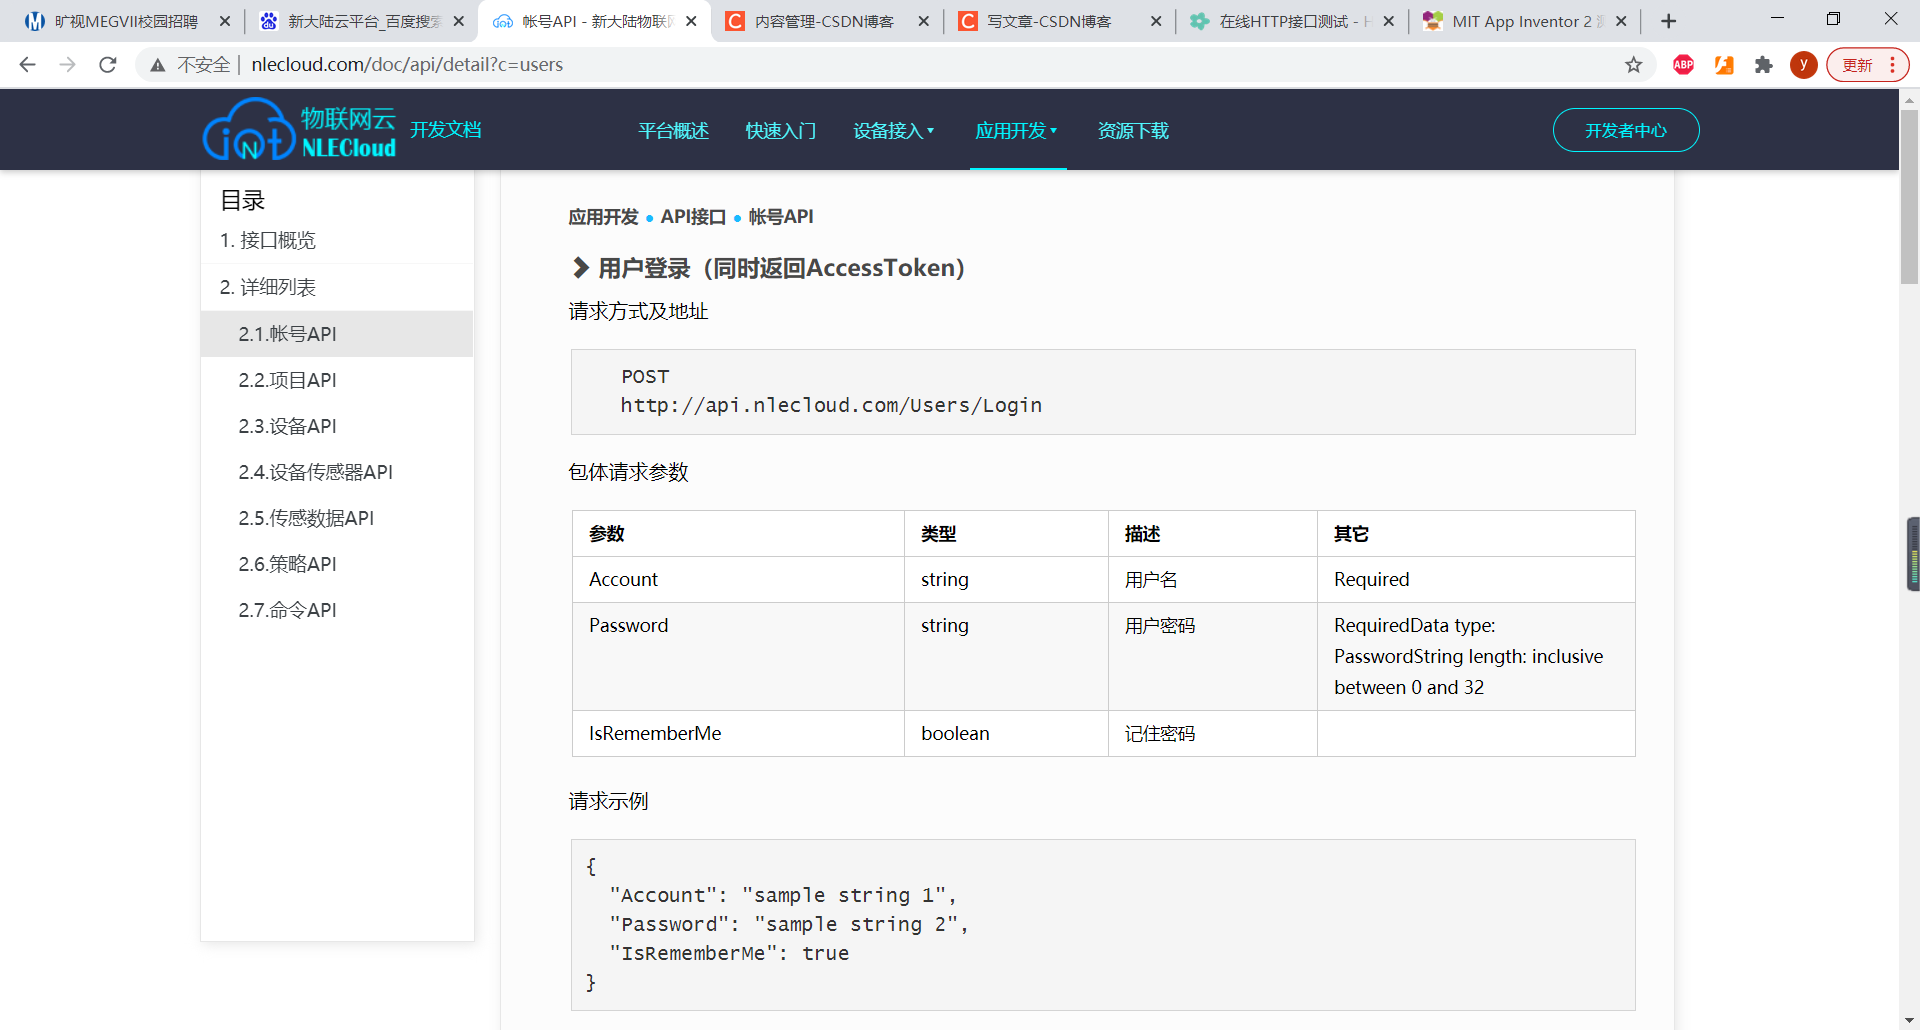Viewport: 1920px width, 1030px height.
Task: Open 2.5.传感数据API in the sidebar
Action: tap(337, 518)
